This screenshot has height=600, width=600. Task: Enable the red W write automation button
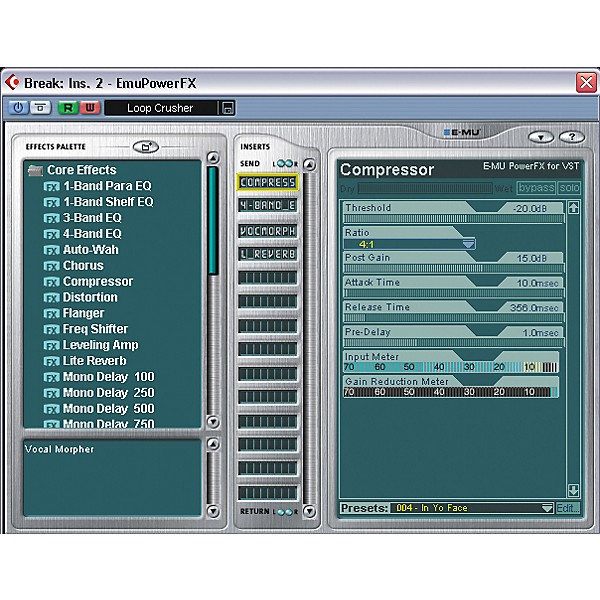click(90, 108)
